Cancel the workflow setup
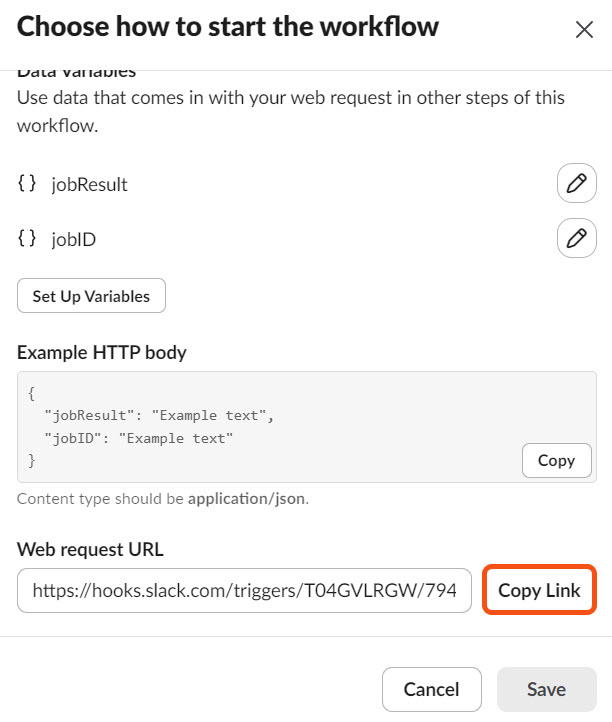612x722 pixels. (x=431, y=689)
